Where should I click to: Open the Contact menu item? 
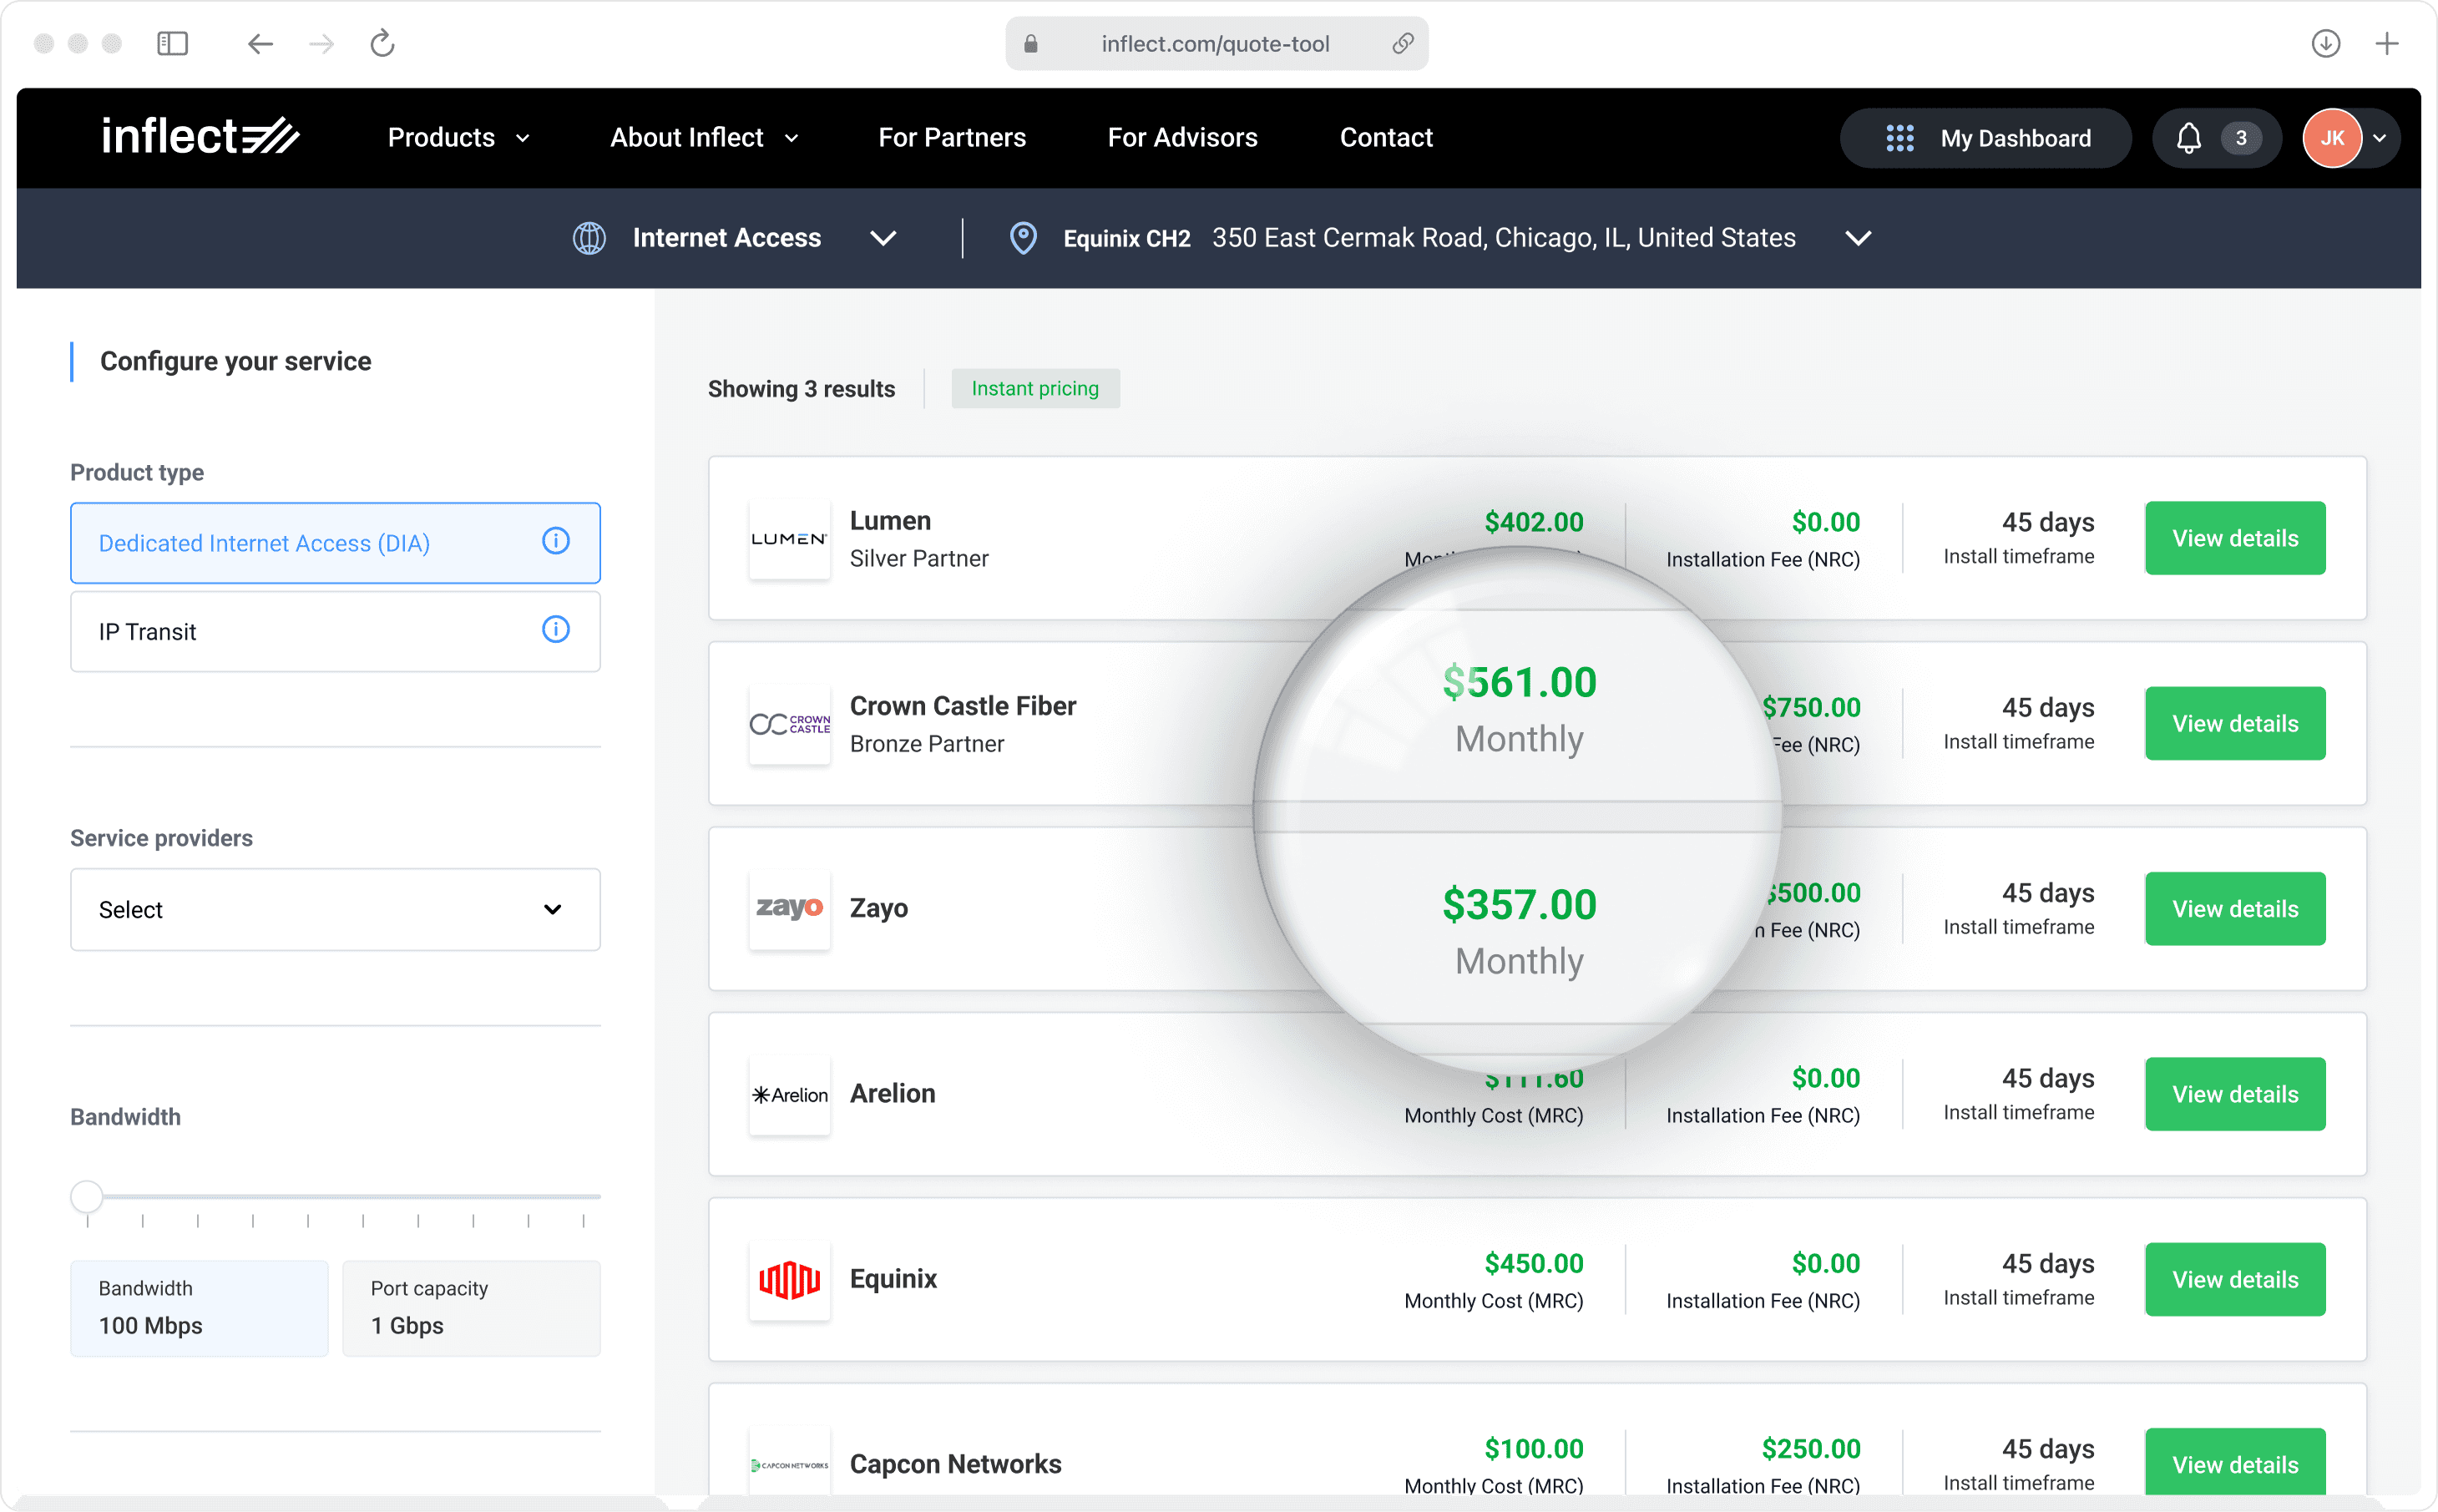1385,138
